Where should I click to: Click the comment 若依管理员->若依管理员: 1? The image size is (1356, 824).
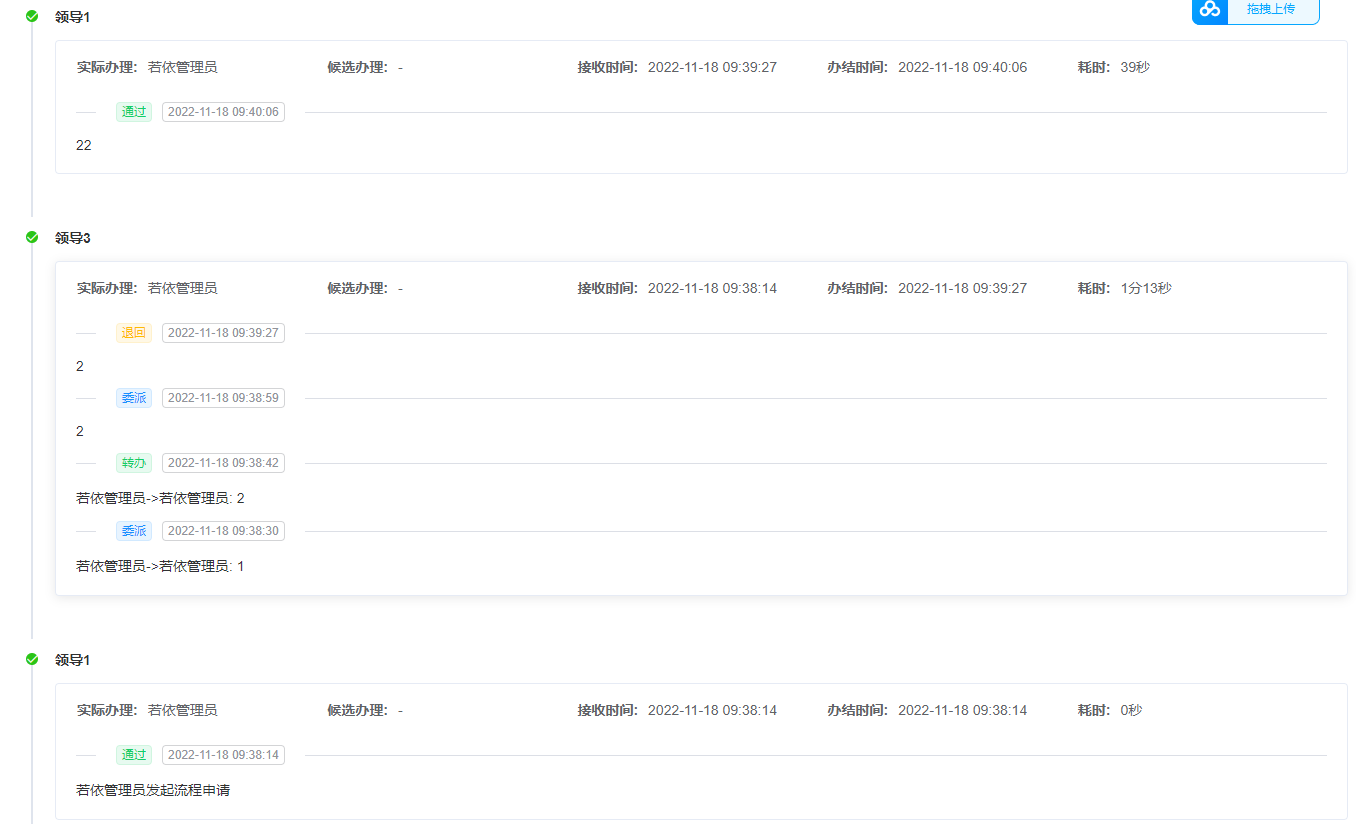[x=160, y=566]
